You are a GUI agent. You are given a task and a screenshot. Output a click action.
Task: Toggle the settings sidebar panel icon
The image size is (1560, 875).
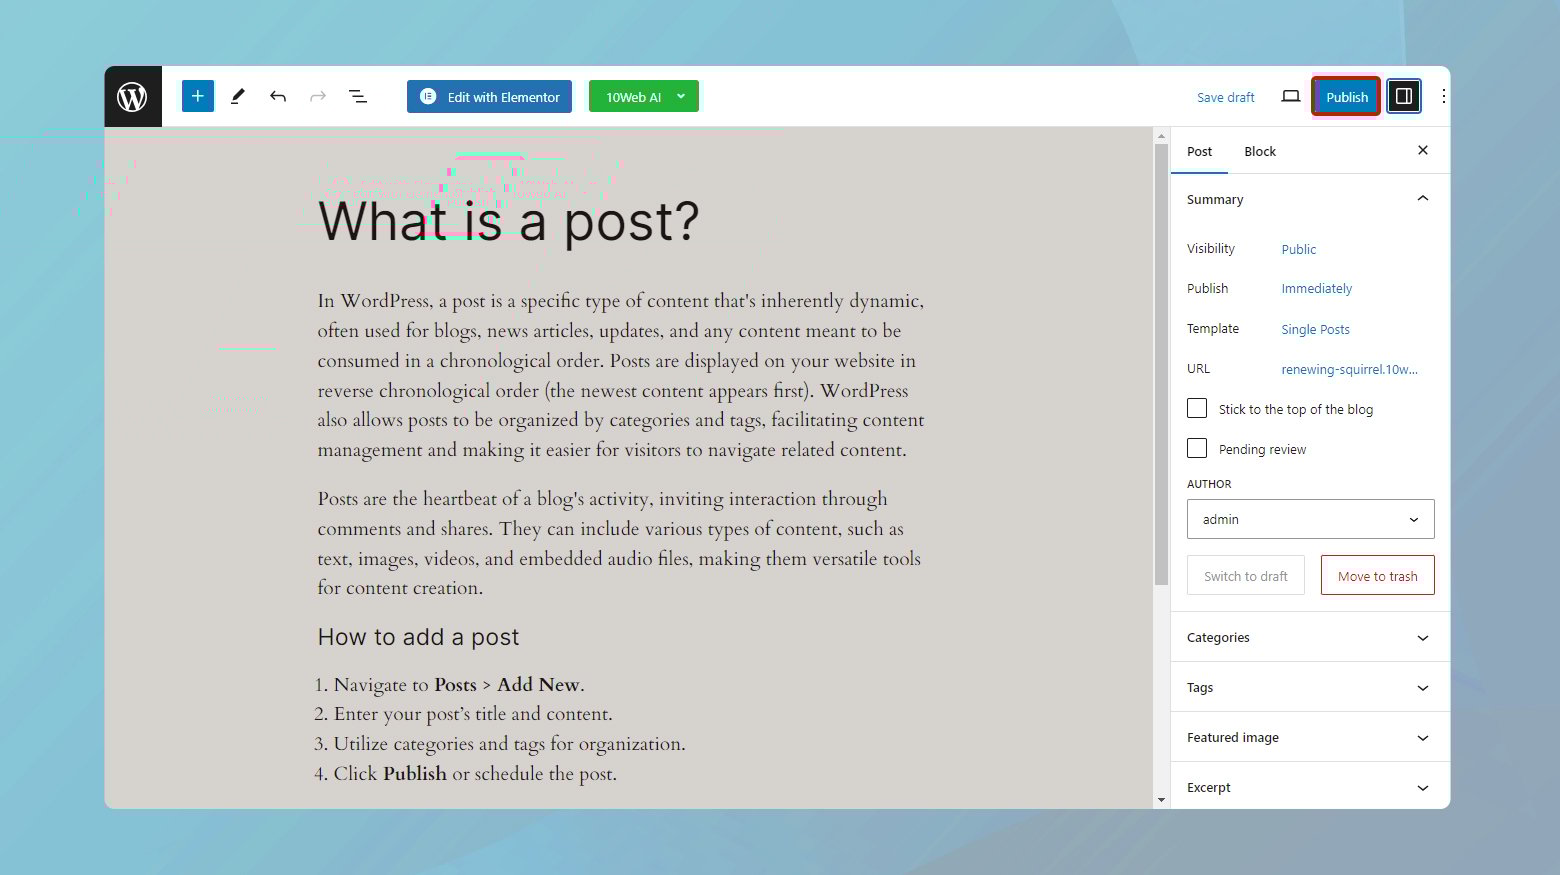click(1403, 97)
